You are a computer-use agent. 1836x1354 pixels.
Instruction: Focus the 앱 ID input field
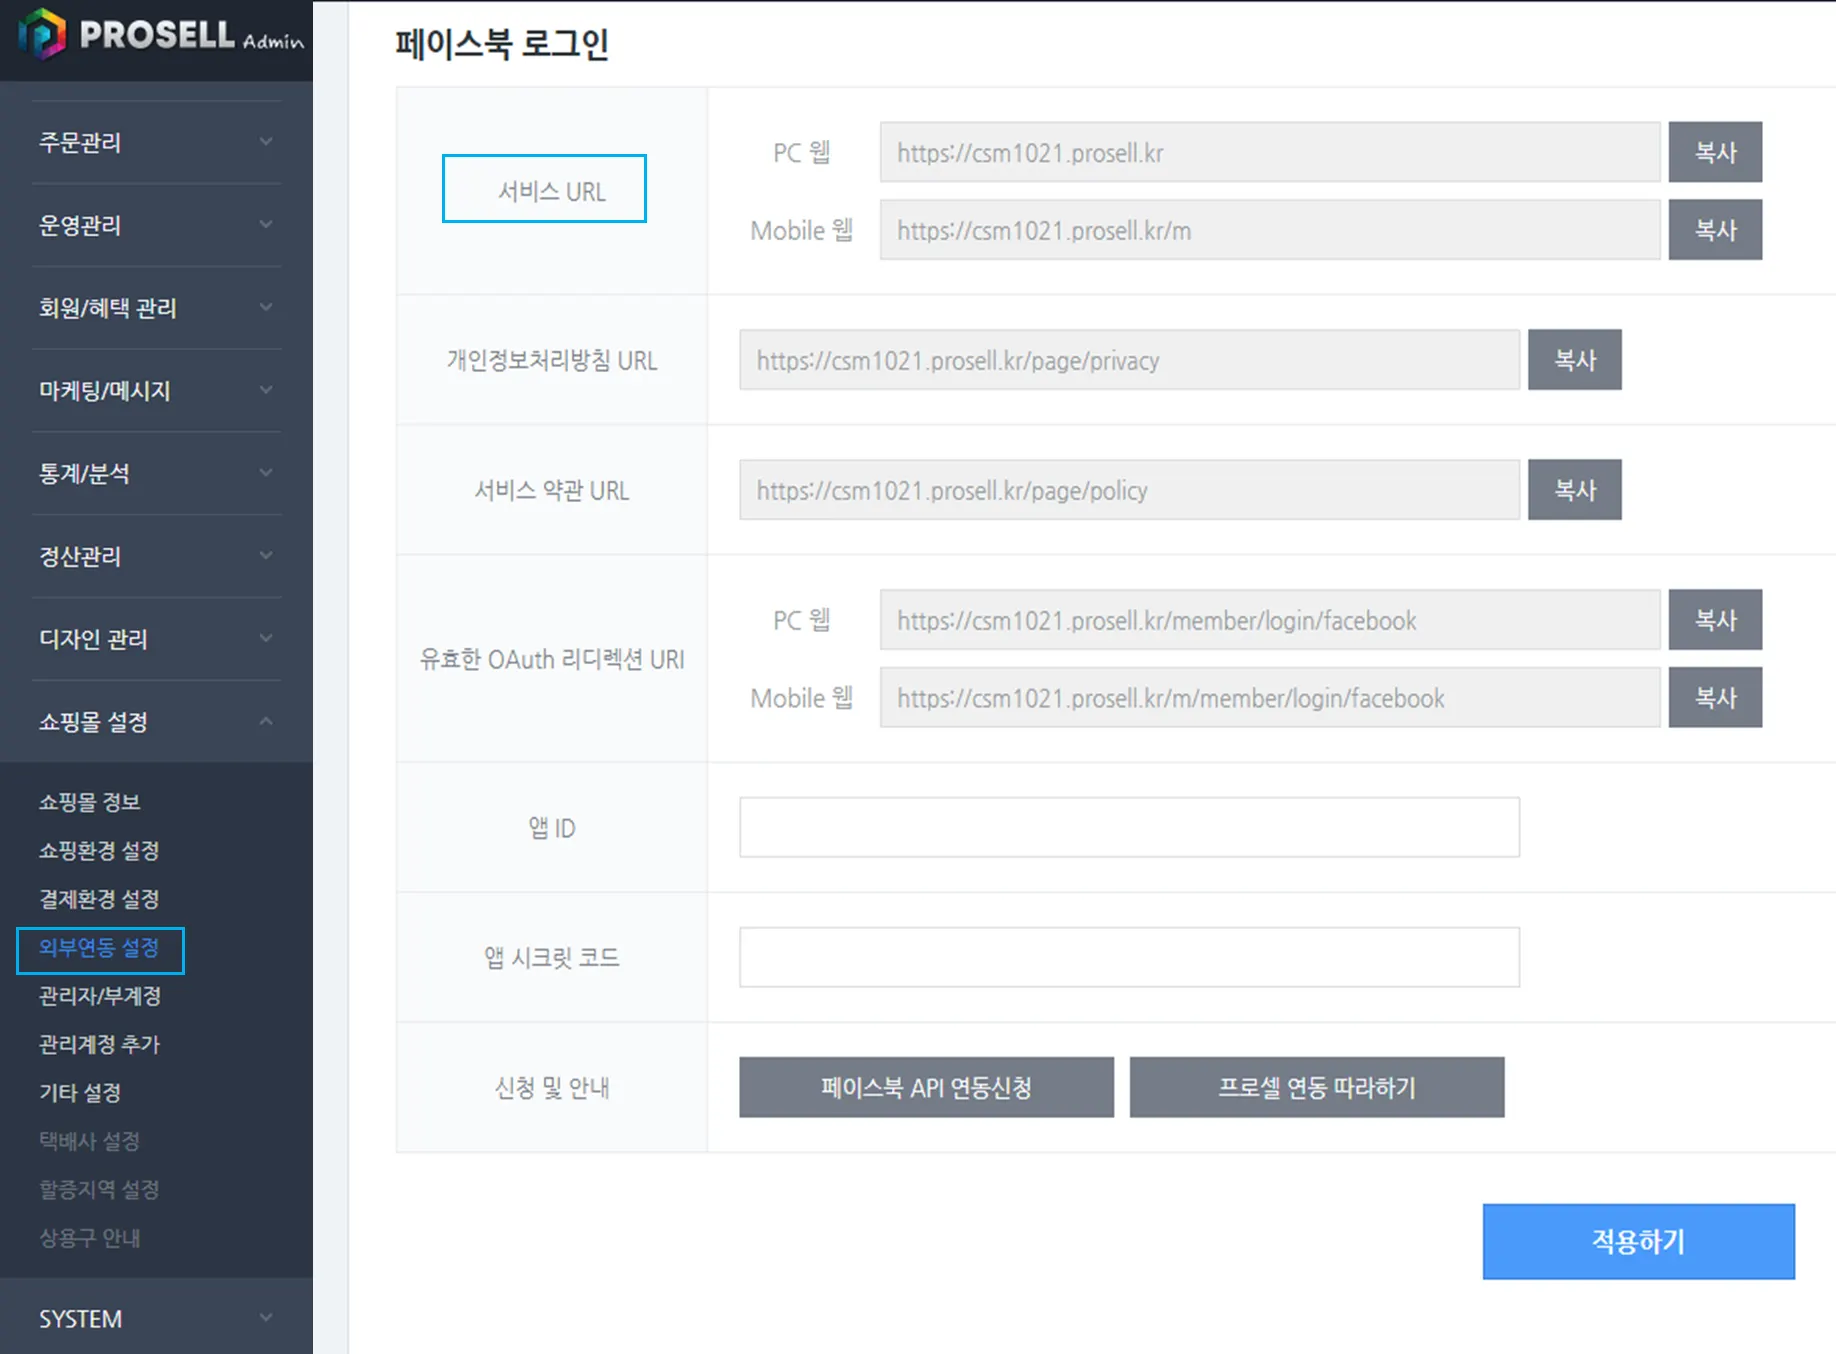coord(1130,827)
